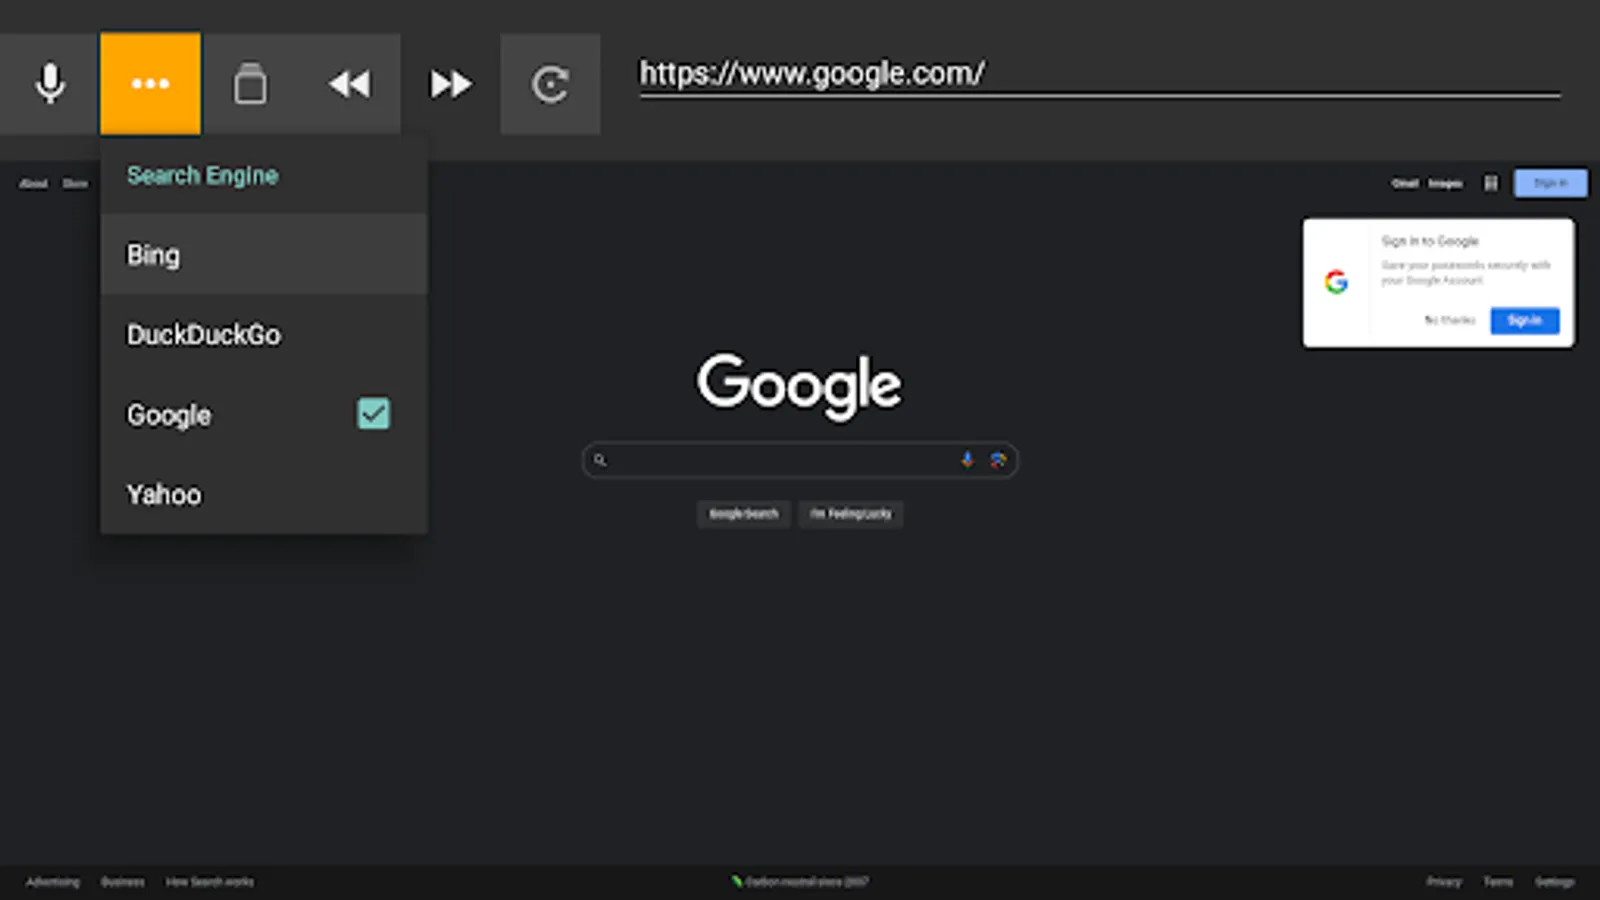The height and width of the screenshot is (900, 1600).
Task: Select Bing as the search engine
Action: pyautogui.click(x=264, y=255)
